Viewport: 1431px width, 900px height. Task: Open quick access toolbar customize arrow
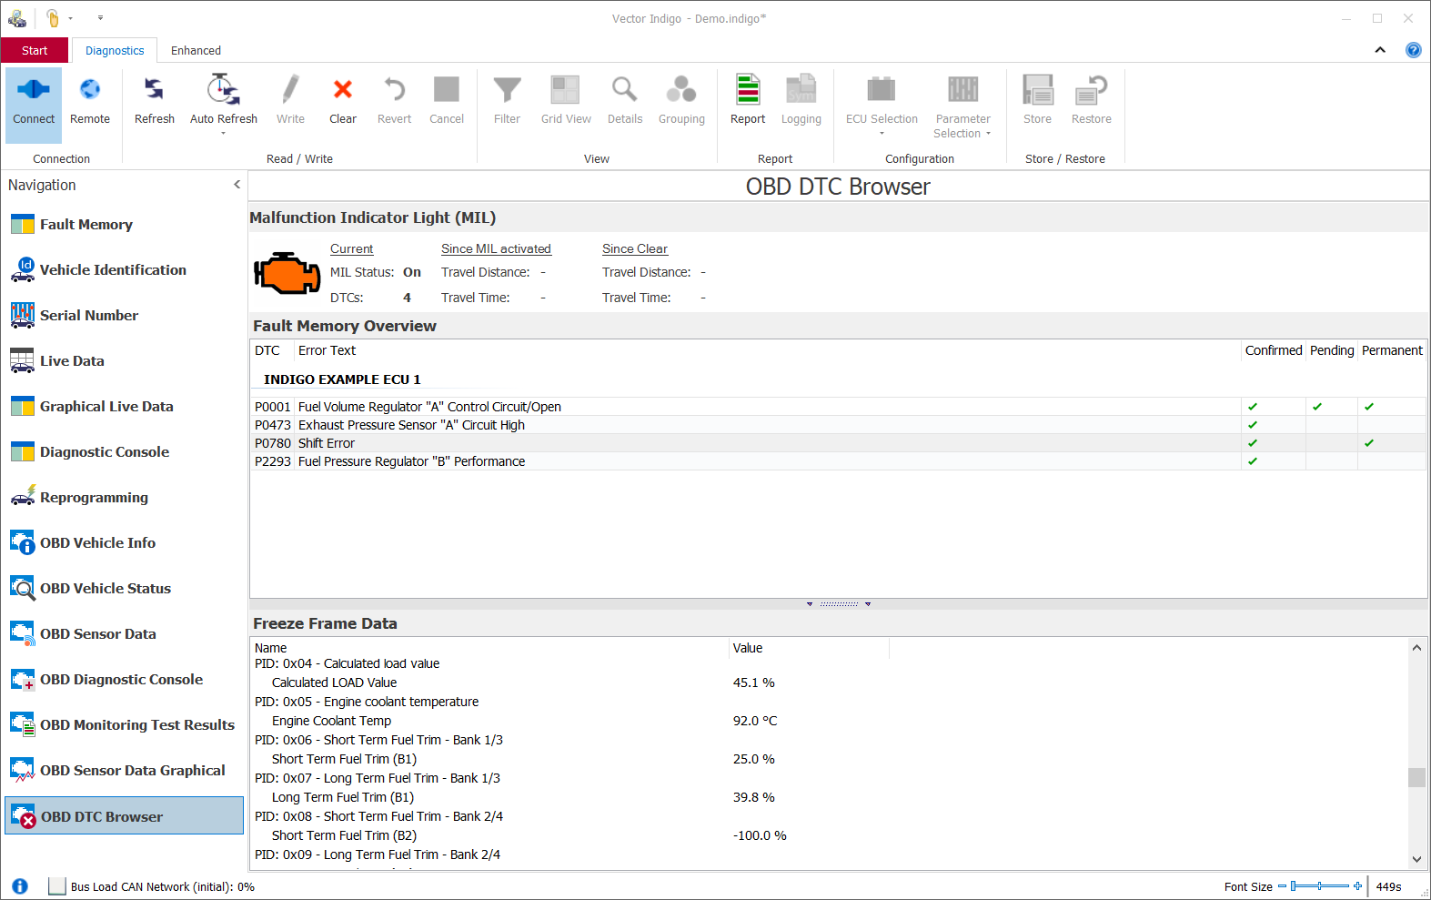pyautogui.click(x=100, y=18)
